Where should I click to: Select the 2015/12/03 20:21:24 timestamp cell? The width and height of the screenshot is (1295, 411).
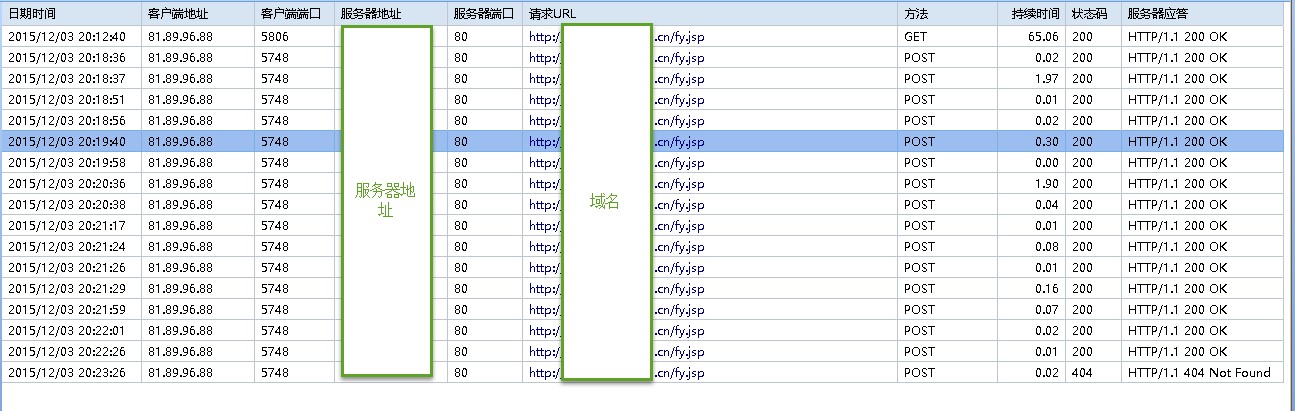click(x=67, y=246)
